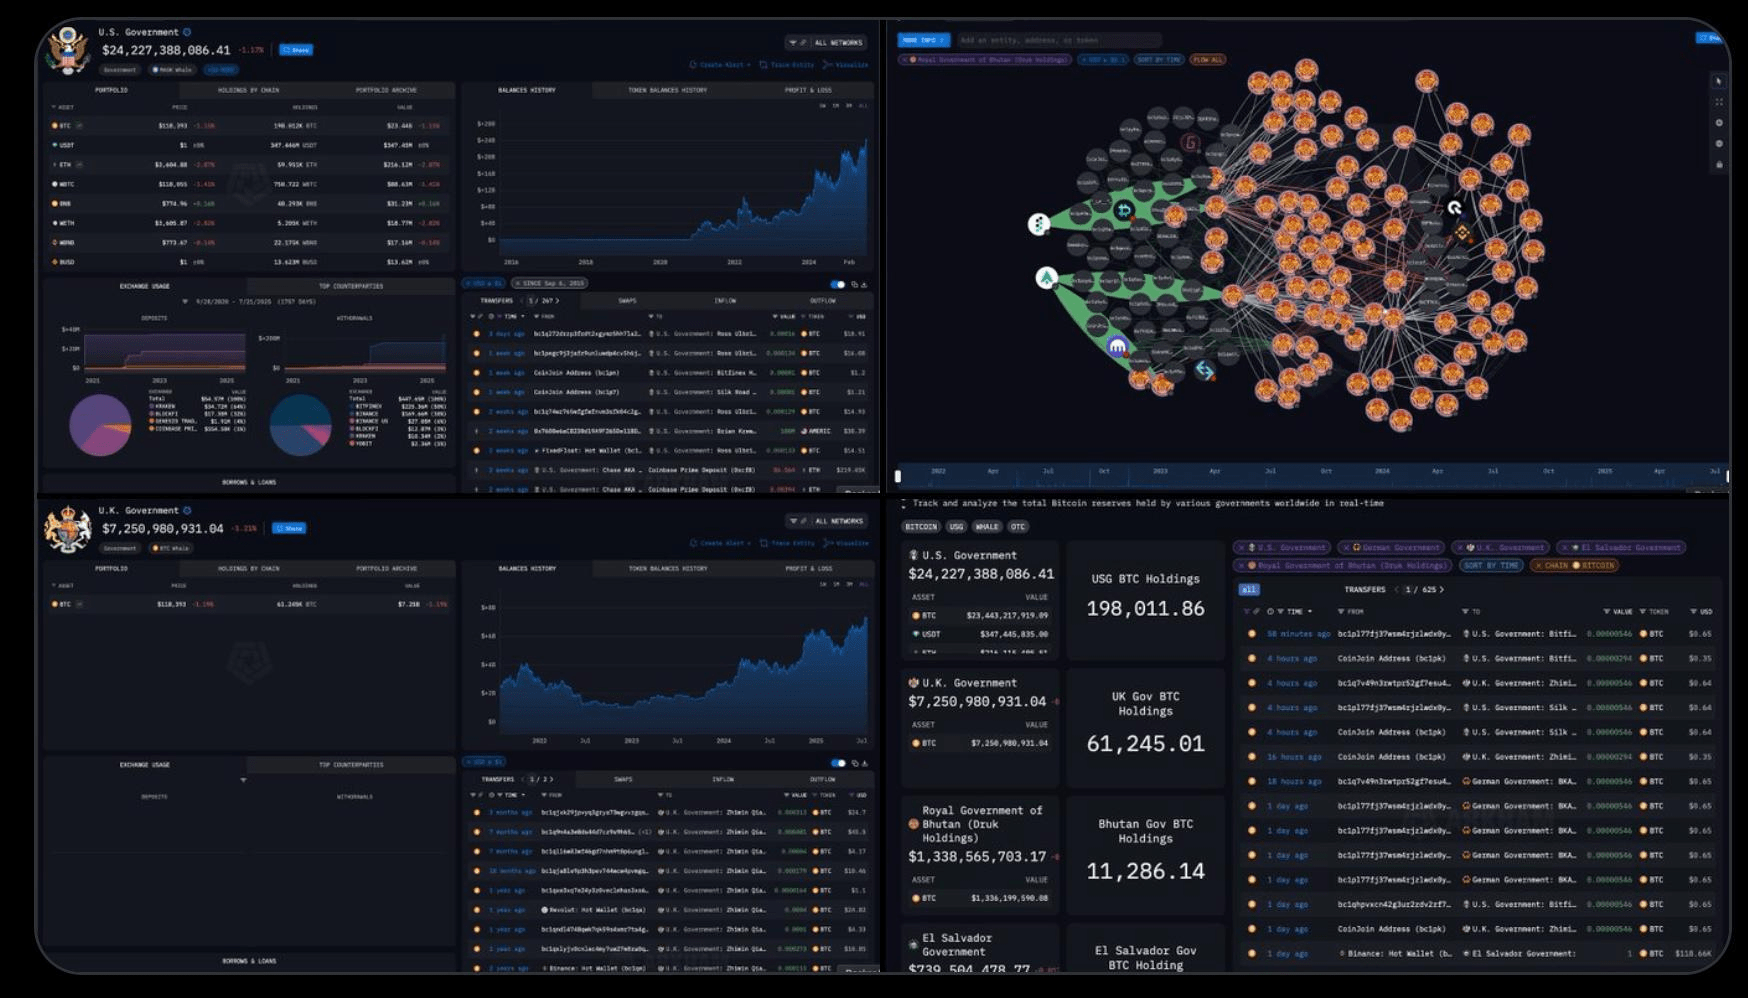This screenshot has height=998, width=1748.
Task: Click the U.S. Government eagle seal avatar
Action: [x=68, y=51]
